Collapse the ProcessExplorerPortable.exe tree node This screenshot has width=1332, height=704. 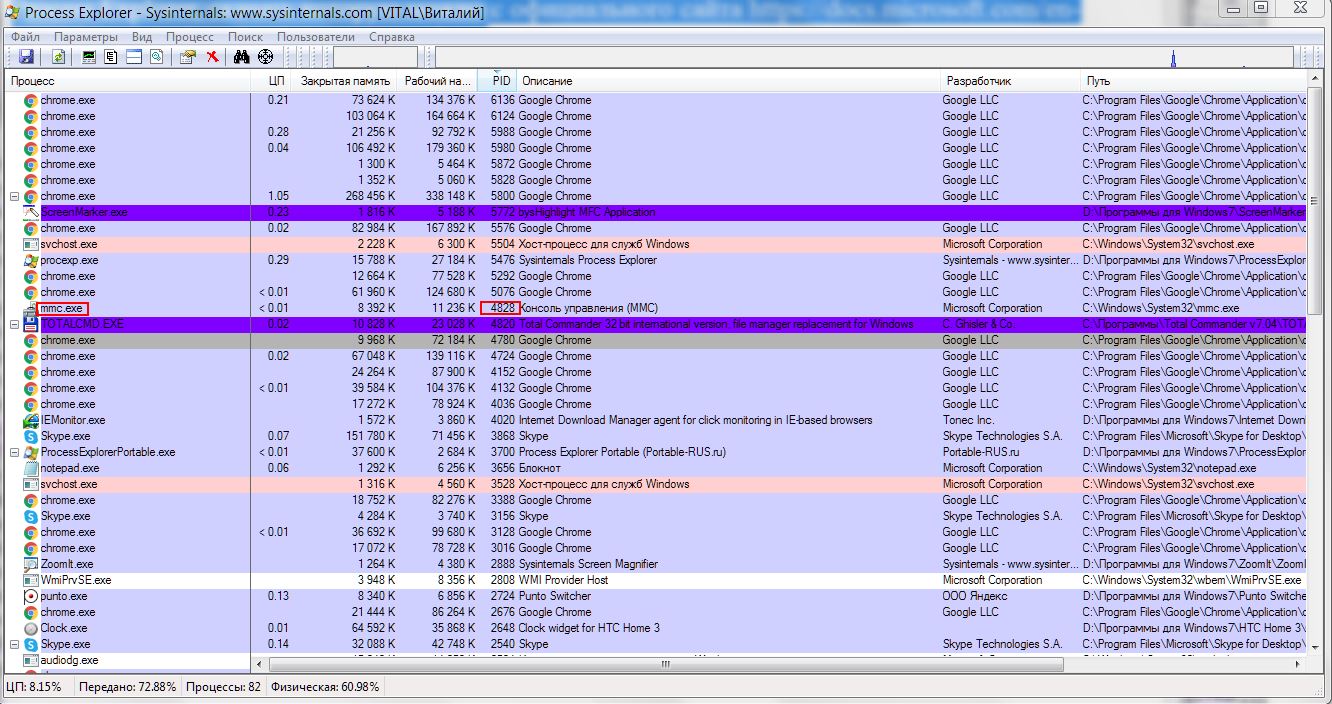point(15,452)
